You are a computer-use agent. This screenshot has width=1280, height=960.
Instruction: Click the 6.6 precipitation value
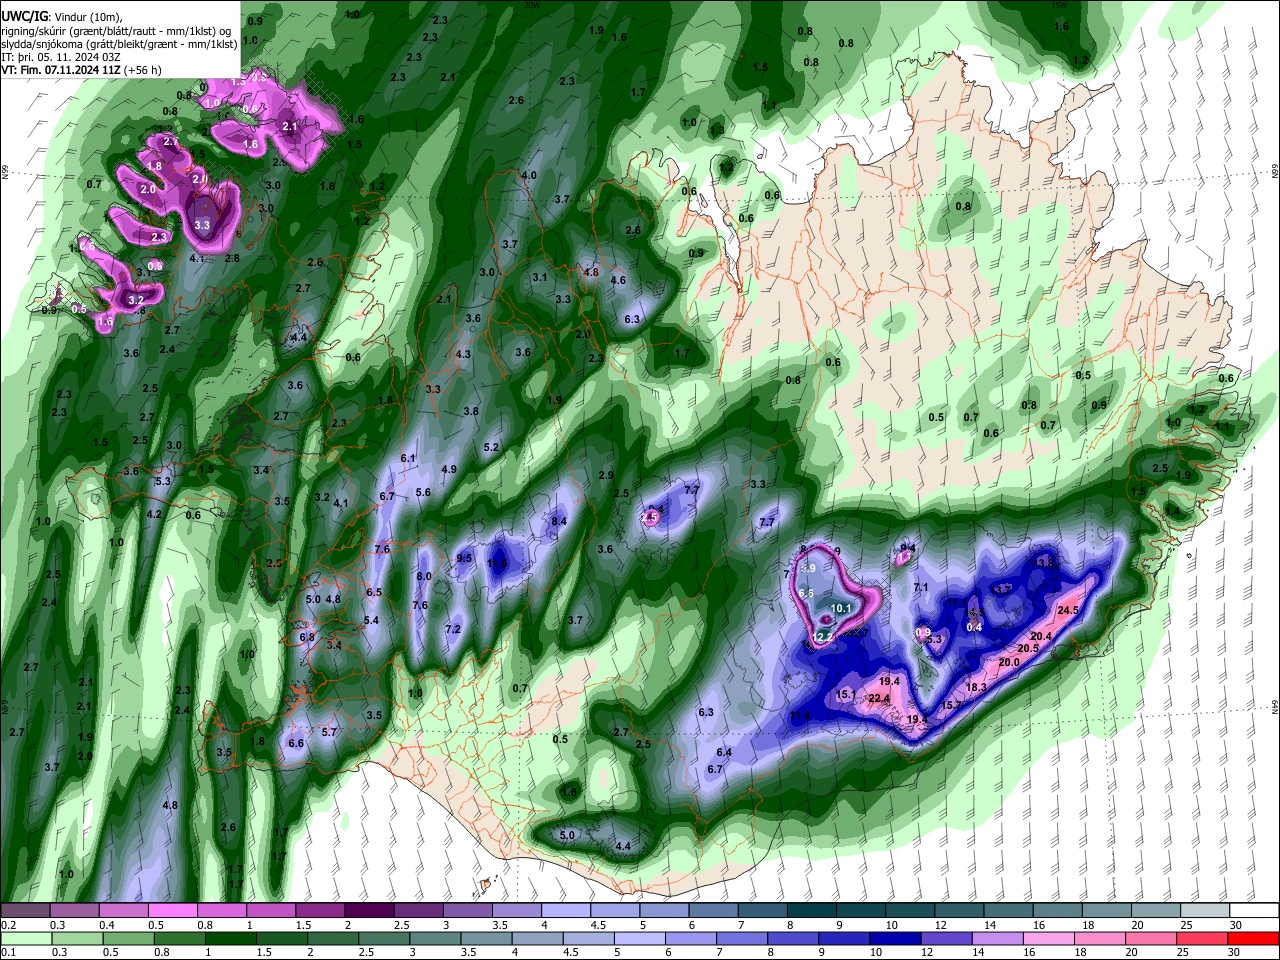pyautogui.click(x=295, y=743)
